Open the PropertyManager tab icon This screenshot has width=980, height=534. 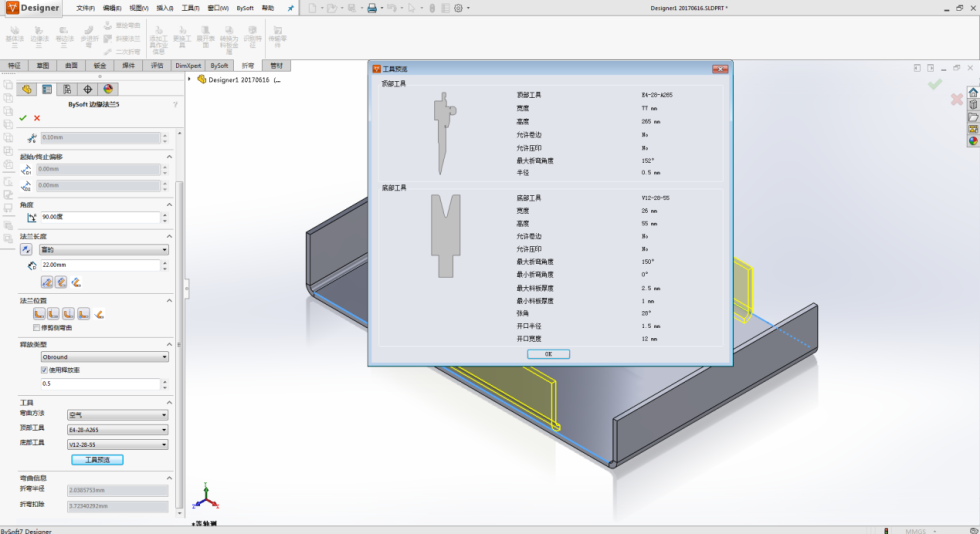coord(47,89)
